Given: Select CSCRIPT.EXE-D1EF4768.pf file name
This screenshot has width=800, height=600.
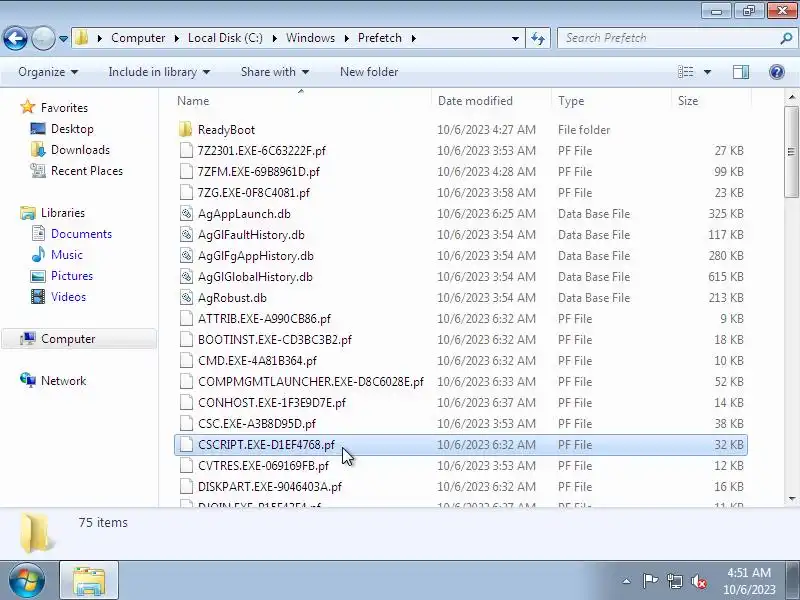Looking at the screenshot, I should pyautogui.click(x=266, y=444).
